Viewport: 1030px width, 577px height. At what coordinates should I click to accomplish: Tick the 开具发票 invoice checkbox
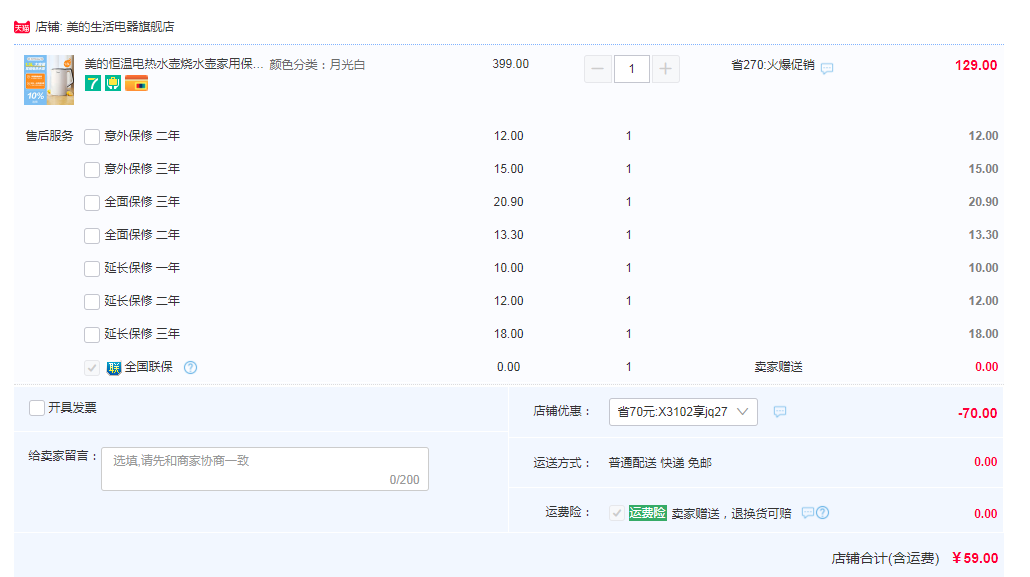coord(37,408)
